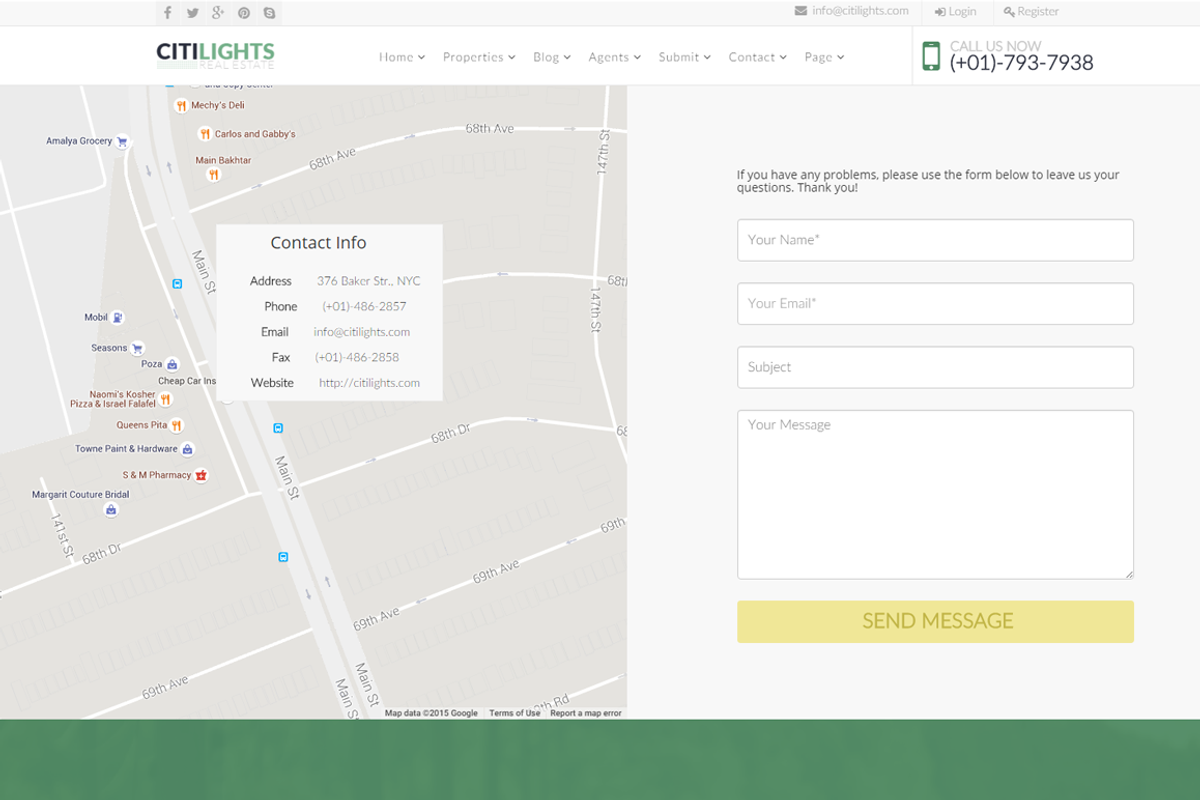Select Margarit Couture Bridal shop marker
1200x800 pixels.
(111, 510)
